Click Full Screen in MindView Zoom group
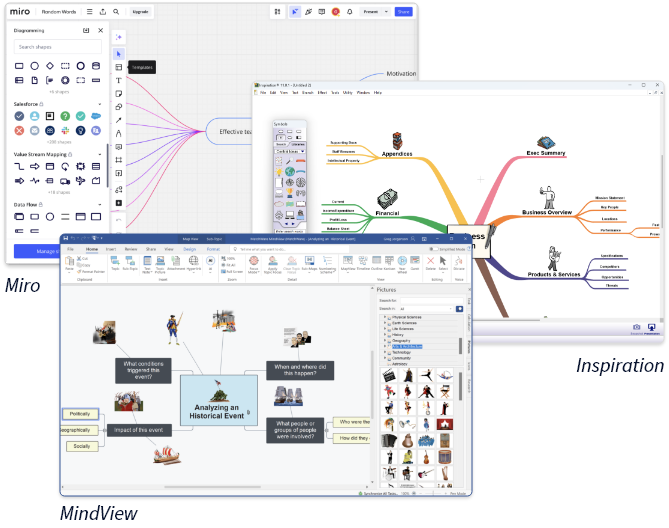The height and width of the screenshot is (528, 669). [x=232, y=271]
